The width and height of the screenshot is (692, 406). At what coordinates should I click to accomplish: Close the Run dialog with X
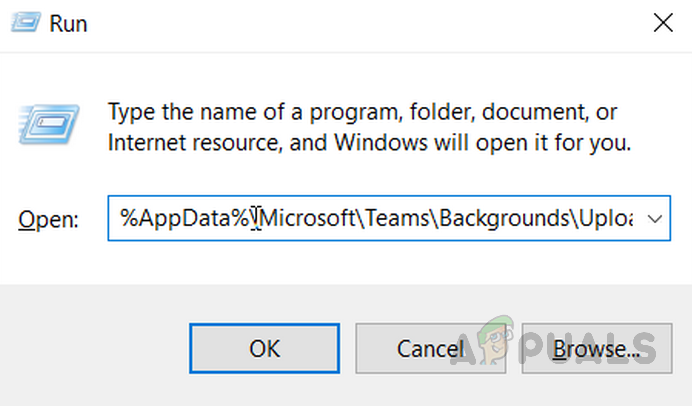click(661, 24)
